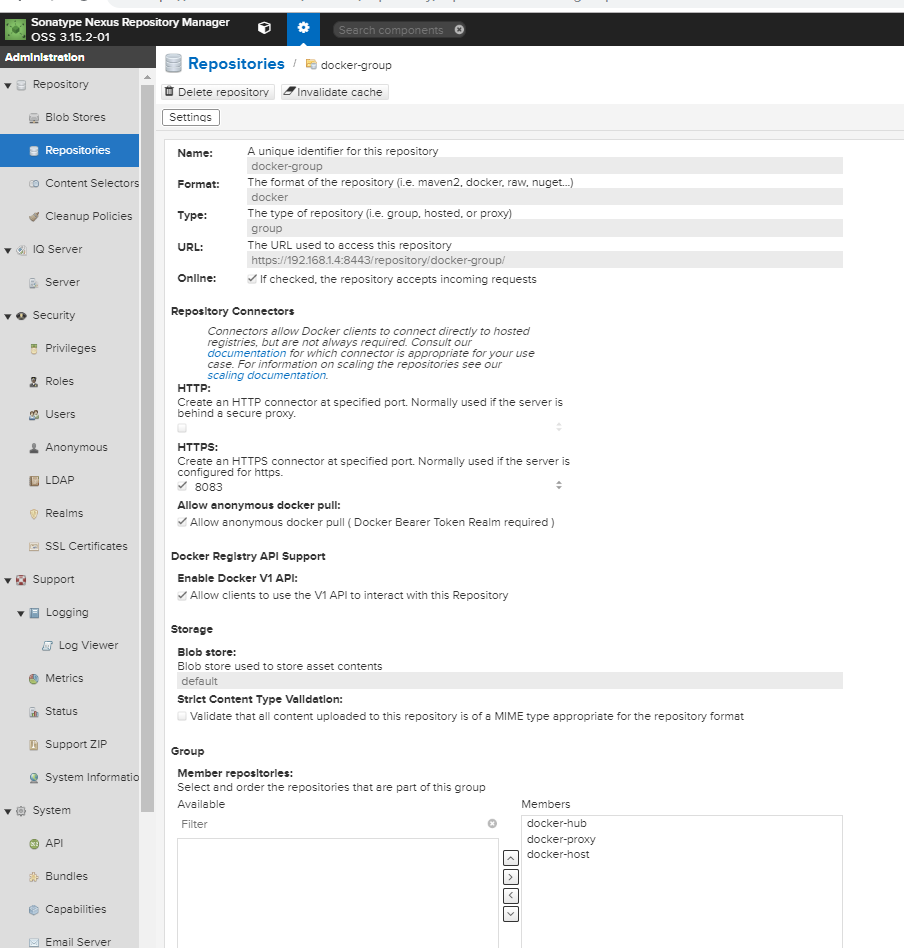Image resolution: width=904 pixels, height=948 pixels.
Task: Toggle Allow anonymous docker pull checkbox
Action: (x=182, y=521)
